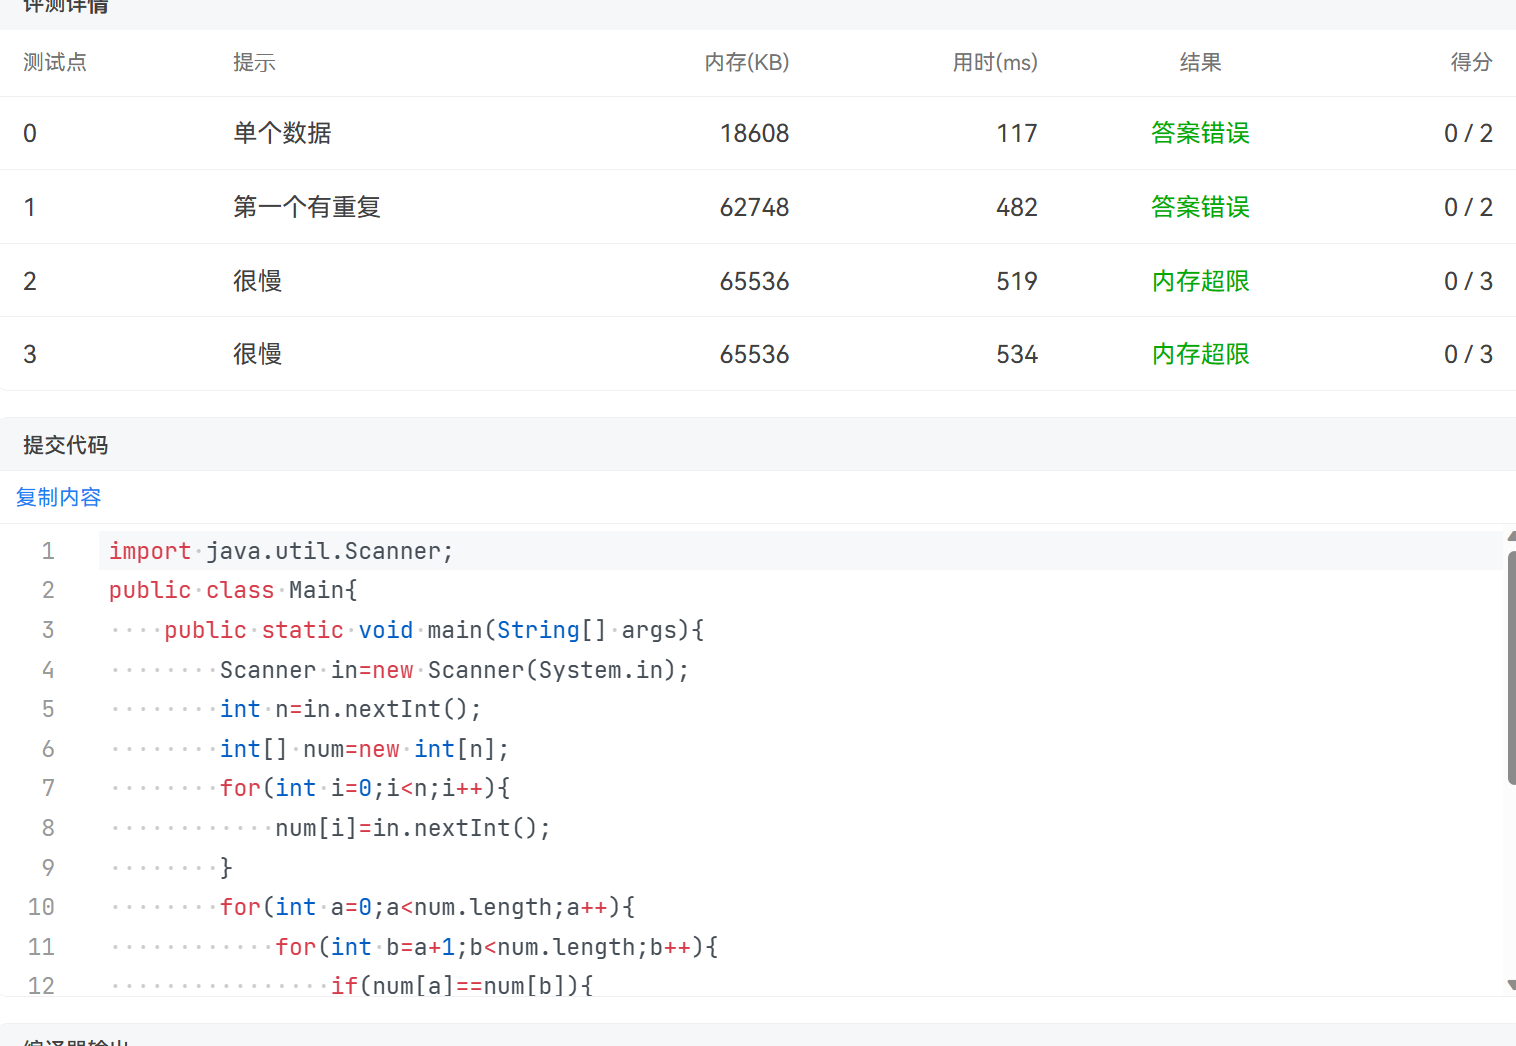Click the 内存(KB) column header
Image resolution: width=1516 pixels, height=1046 pixels.
(x=746, y=63)
